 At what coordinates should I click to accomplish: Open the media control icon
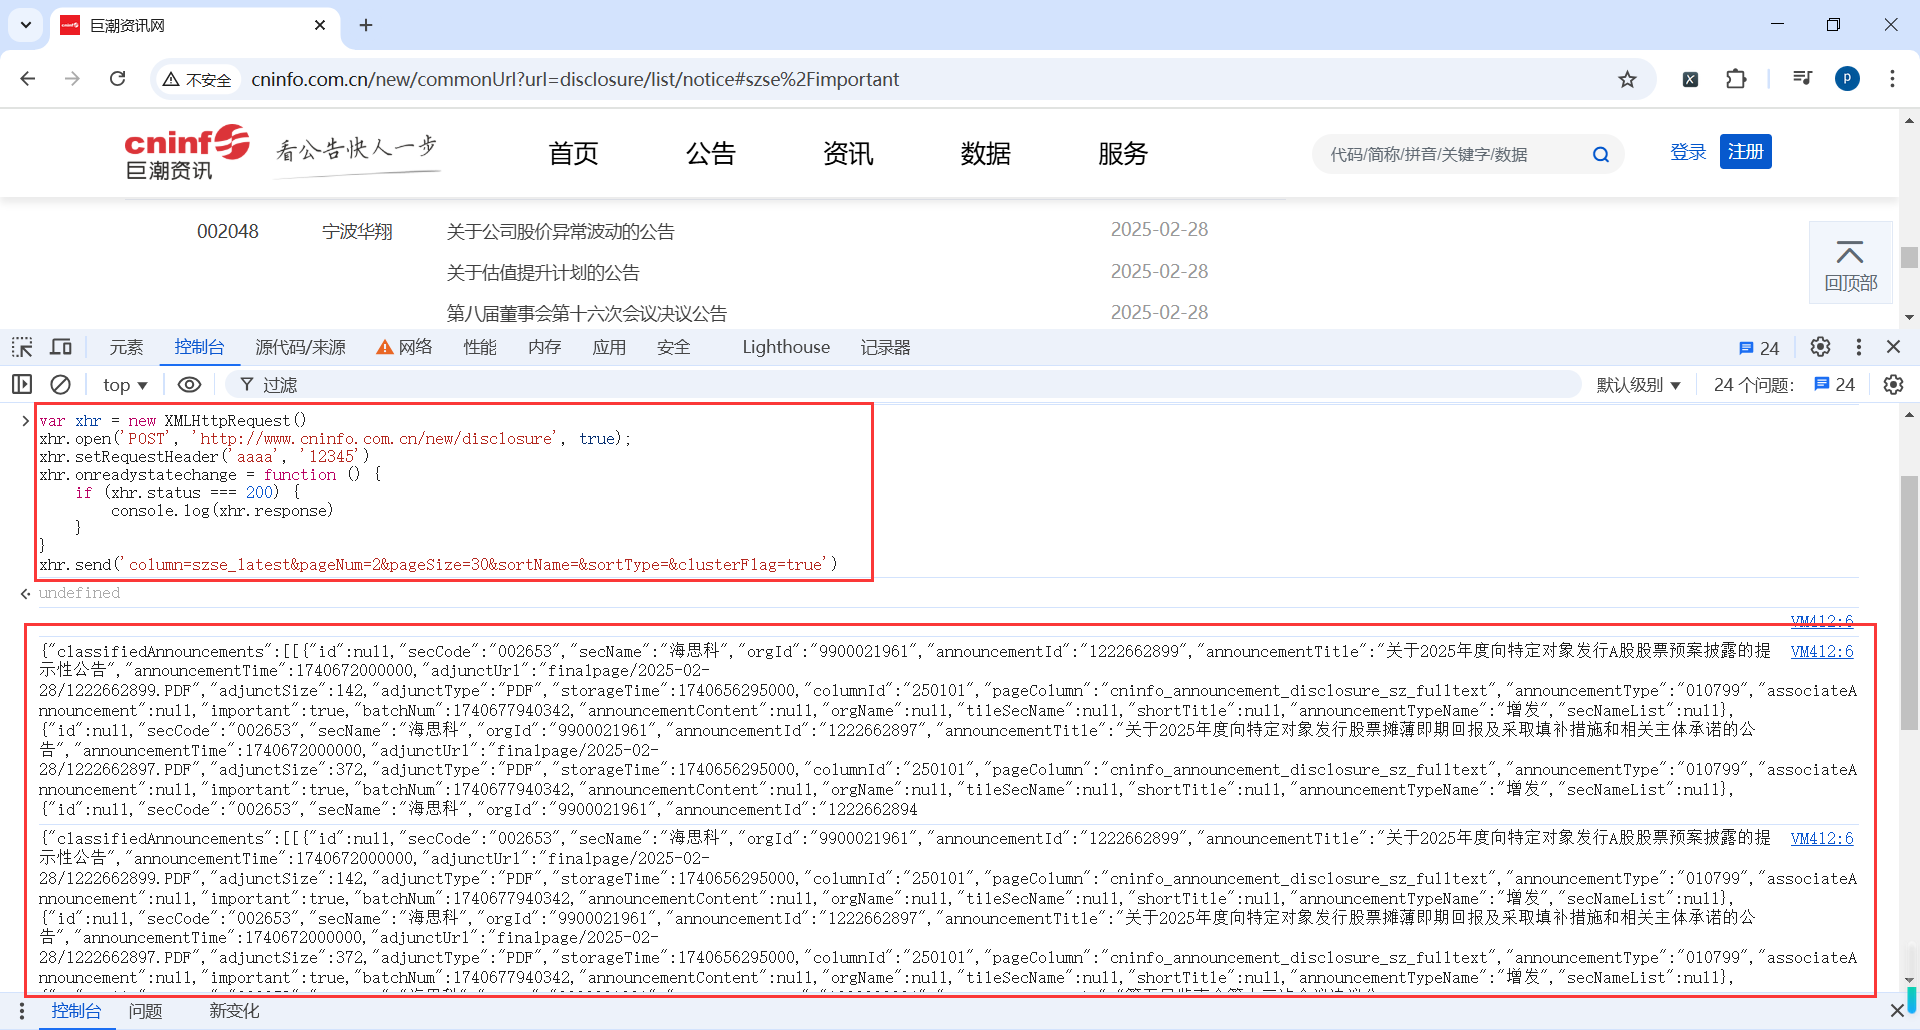(x=1802, y=79)
